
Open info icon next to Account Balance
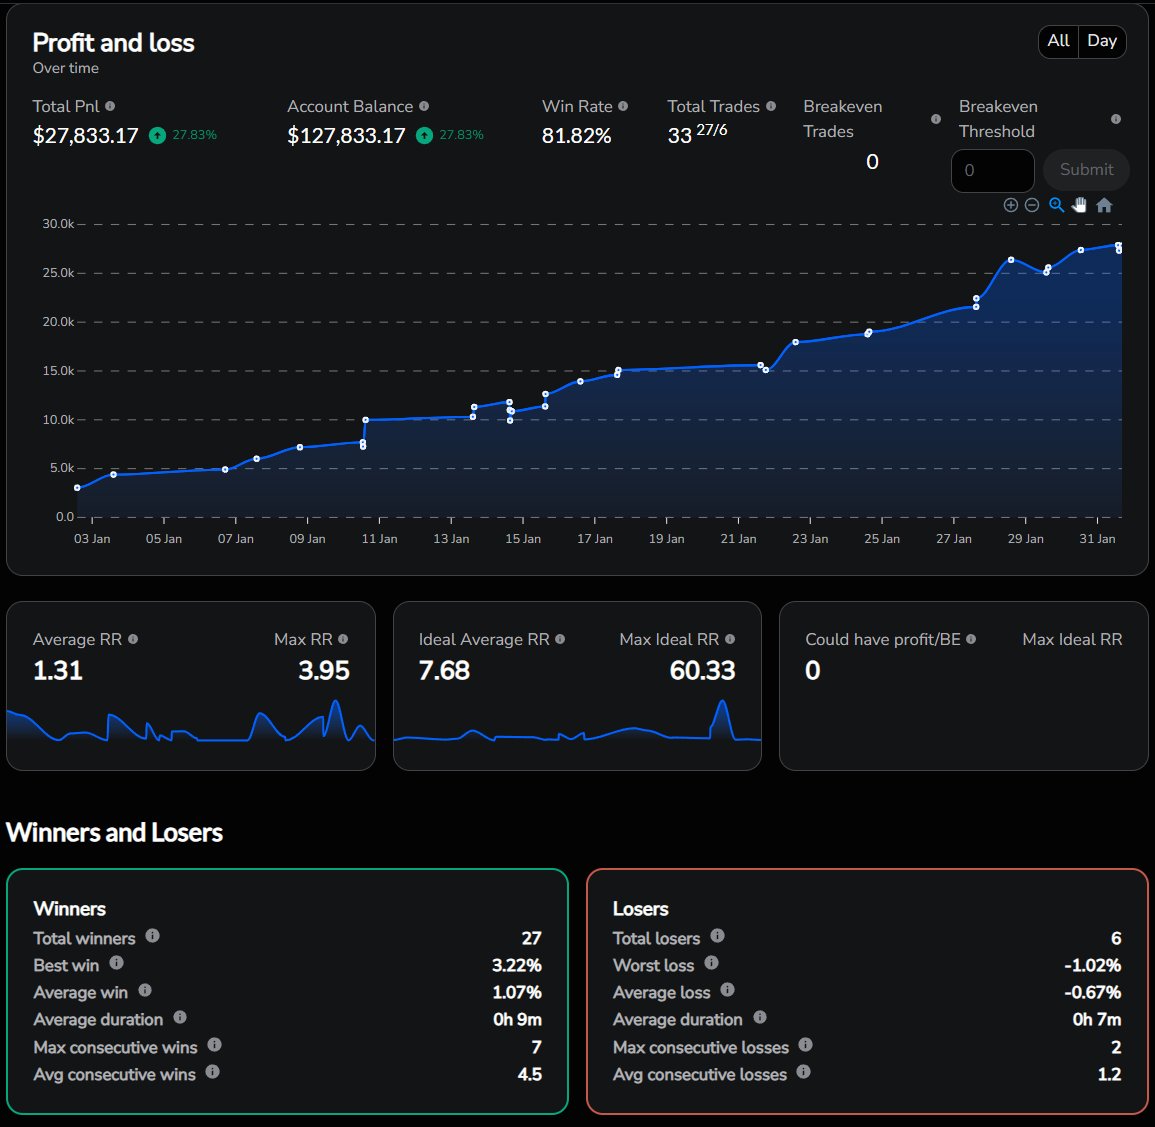pyautogui.click(x=424, y=106)
